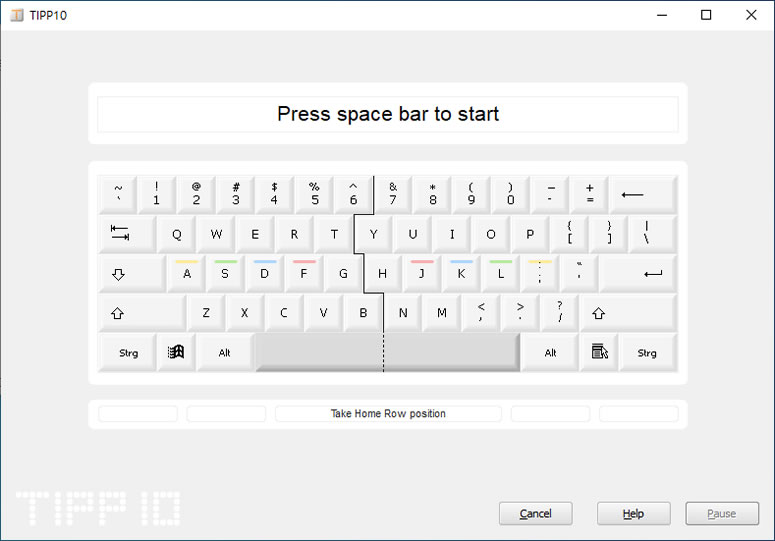Click the B key
This screenshot has height=541, width=775.
point(363,313)
